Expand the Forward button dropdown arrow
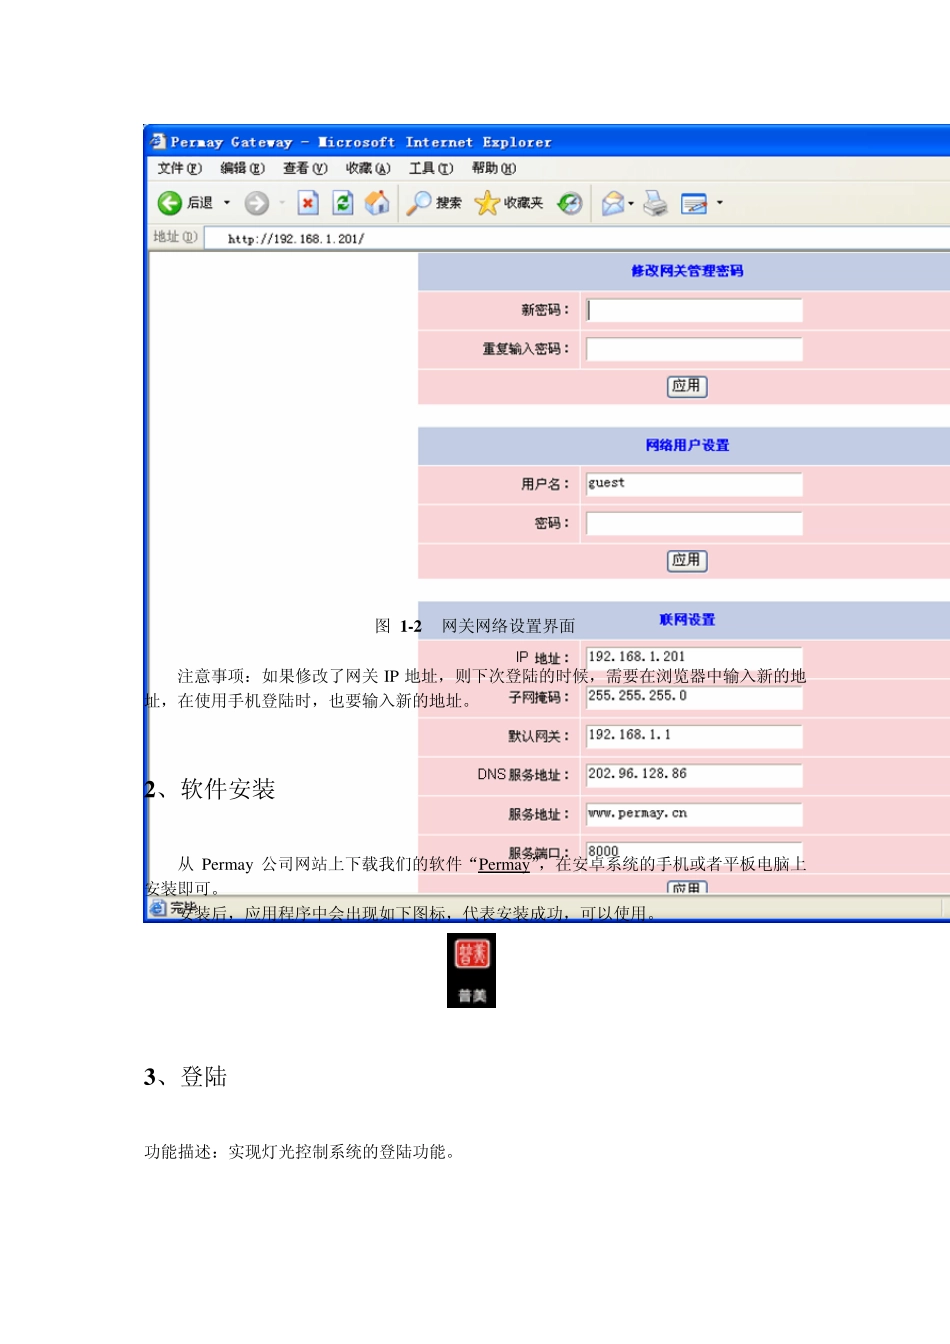Image resolution: width=950 pixels, height=1344 pixels. 282,203
